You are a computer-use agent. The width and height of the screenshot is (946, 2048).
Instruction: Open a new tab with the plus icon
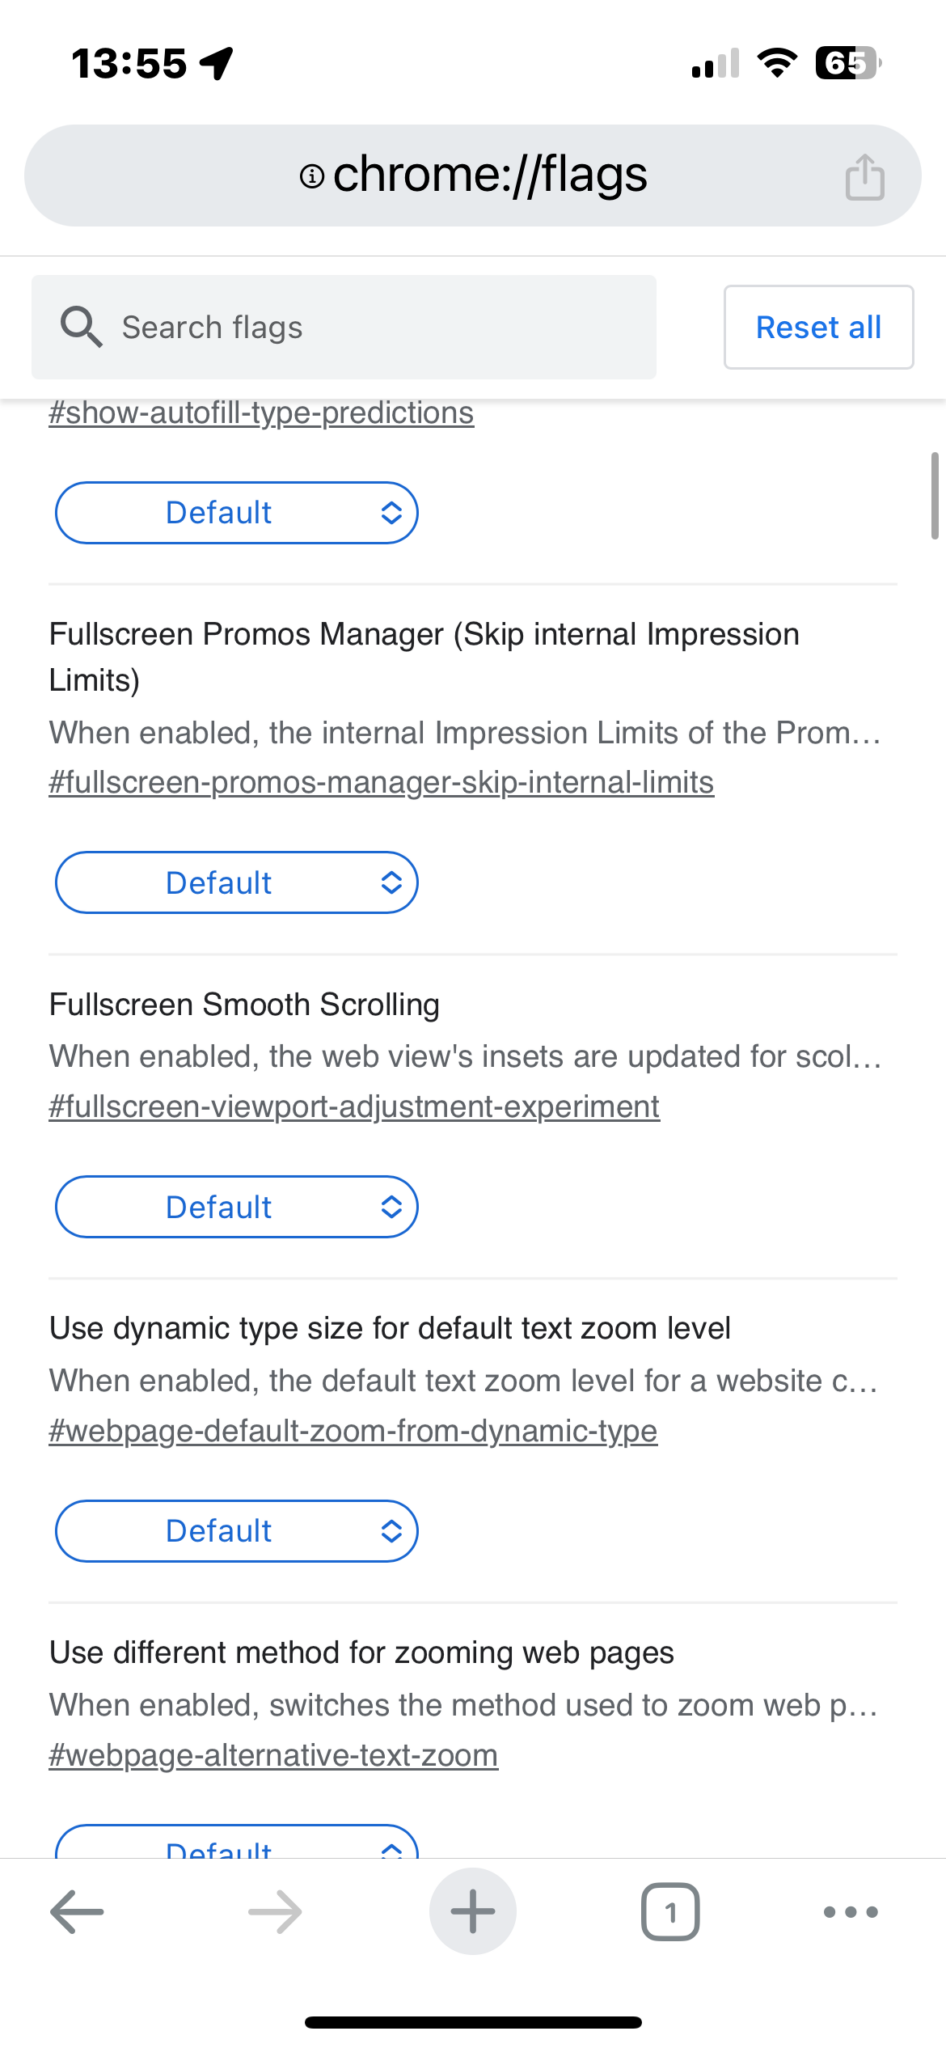[472, 1911]
